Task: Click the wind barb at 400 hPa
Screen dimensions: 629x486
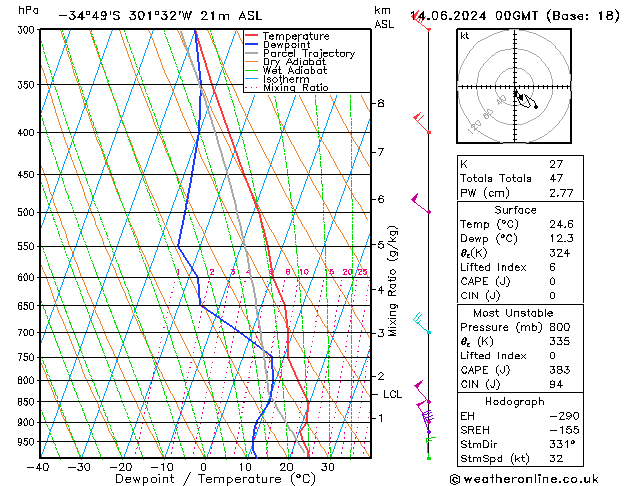Action: pos(421,123)
